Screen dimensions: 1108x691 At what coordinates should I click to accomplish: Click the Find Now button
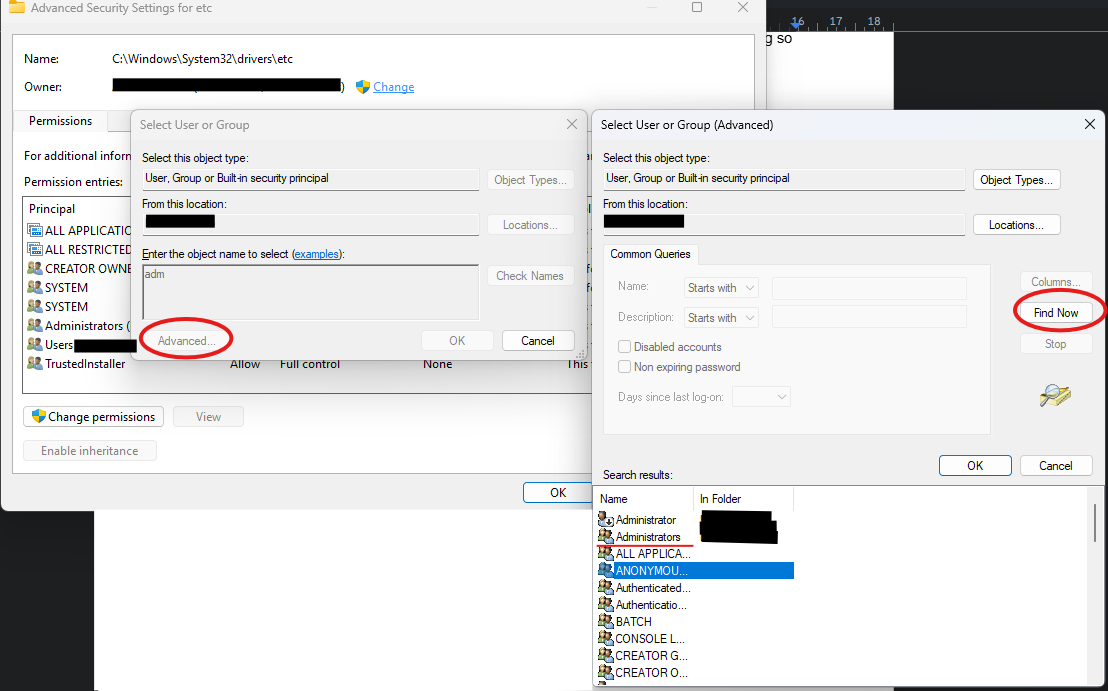pyautogui.click(x=1056, y=312)
